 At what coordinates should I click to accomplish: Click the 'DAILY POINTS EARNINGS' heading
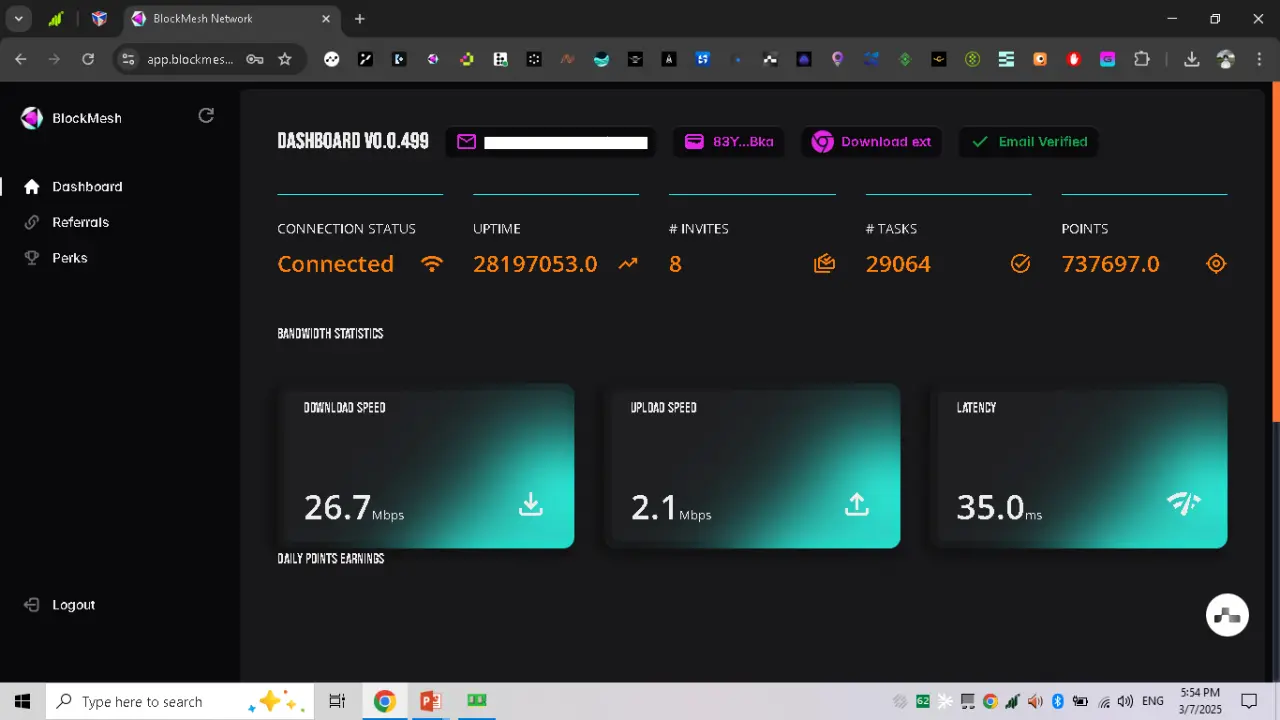point(331,558)
